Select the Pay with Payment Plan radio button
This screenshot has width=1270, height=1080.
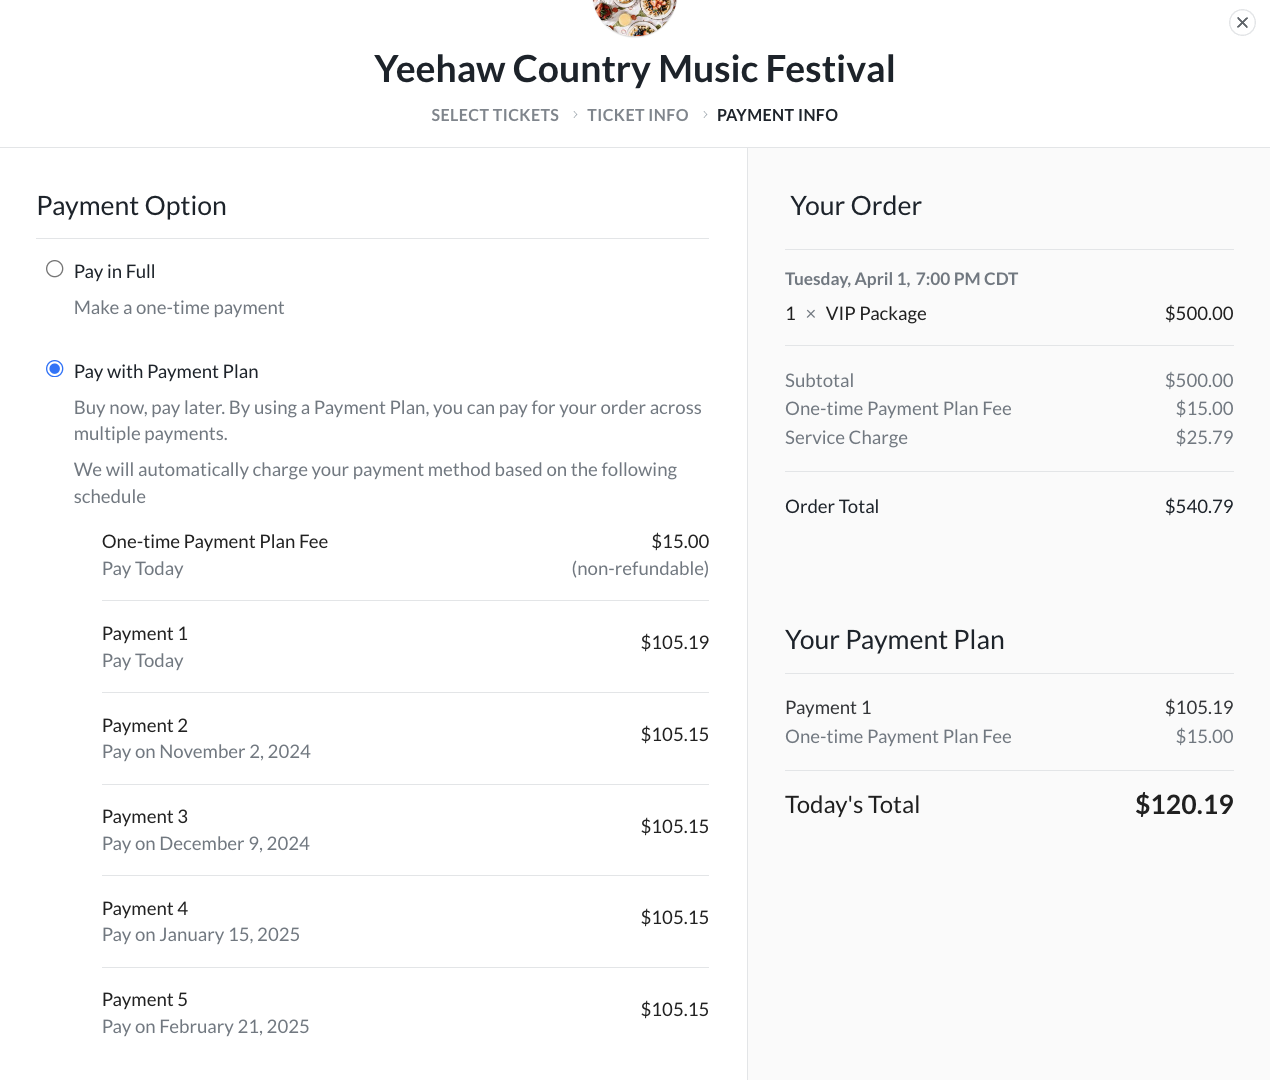(55, 369)
